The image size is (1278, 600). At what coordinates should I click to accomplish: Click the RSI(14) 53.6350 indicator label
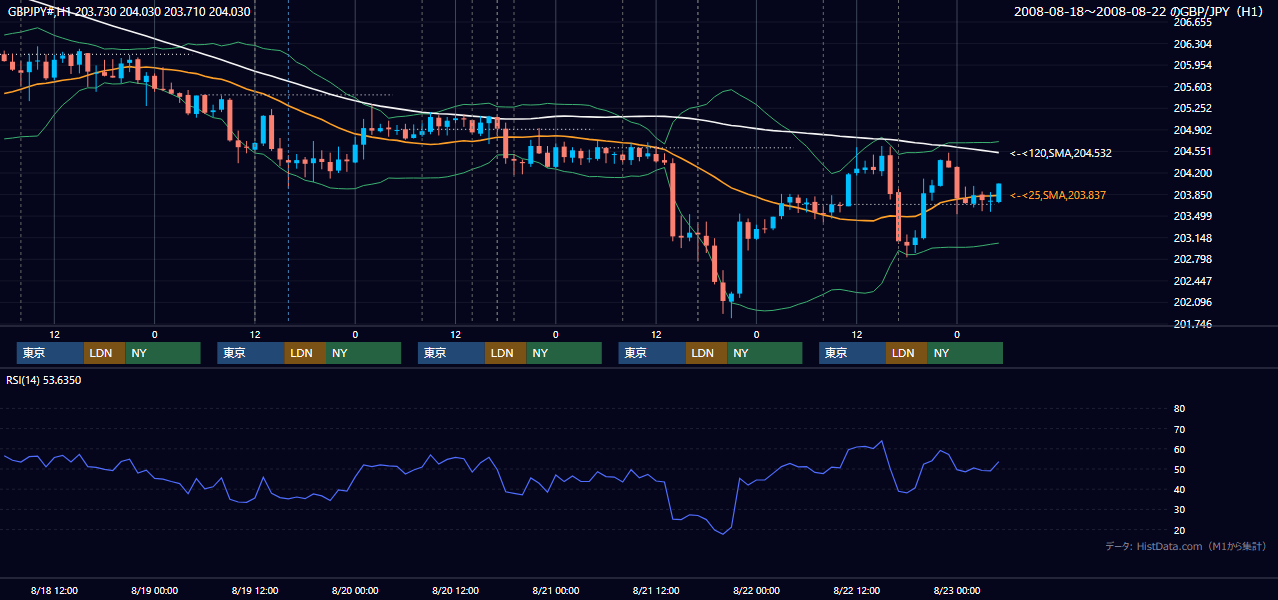point(44,380)
